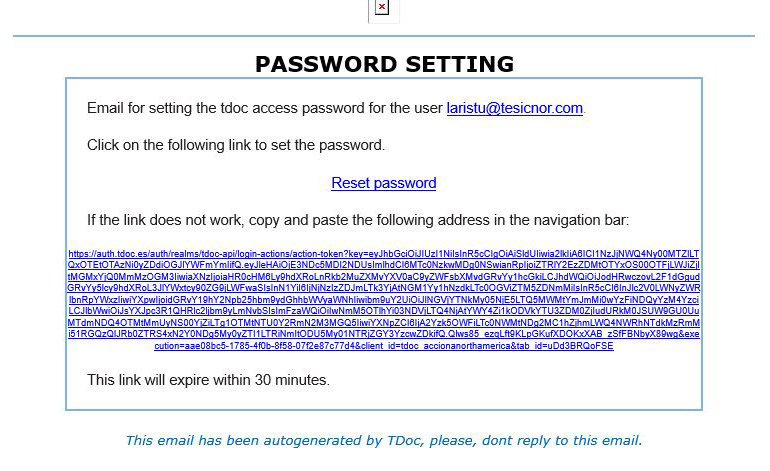Follow the Reset password link
Screen dimensions: 770x471
(384, 183)
